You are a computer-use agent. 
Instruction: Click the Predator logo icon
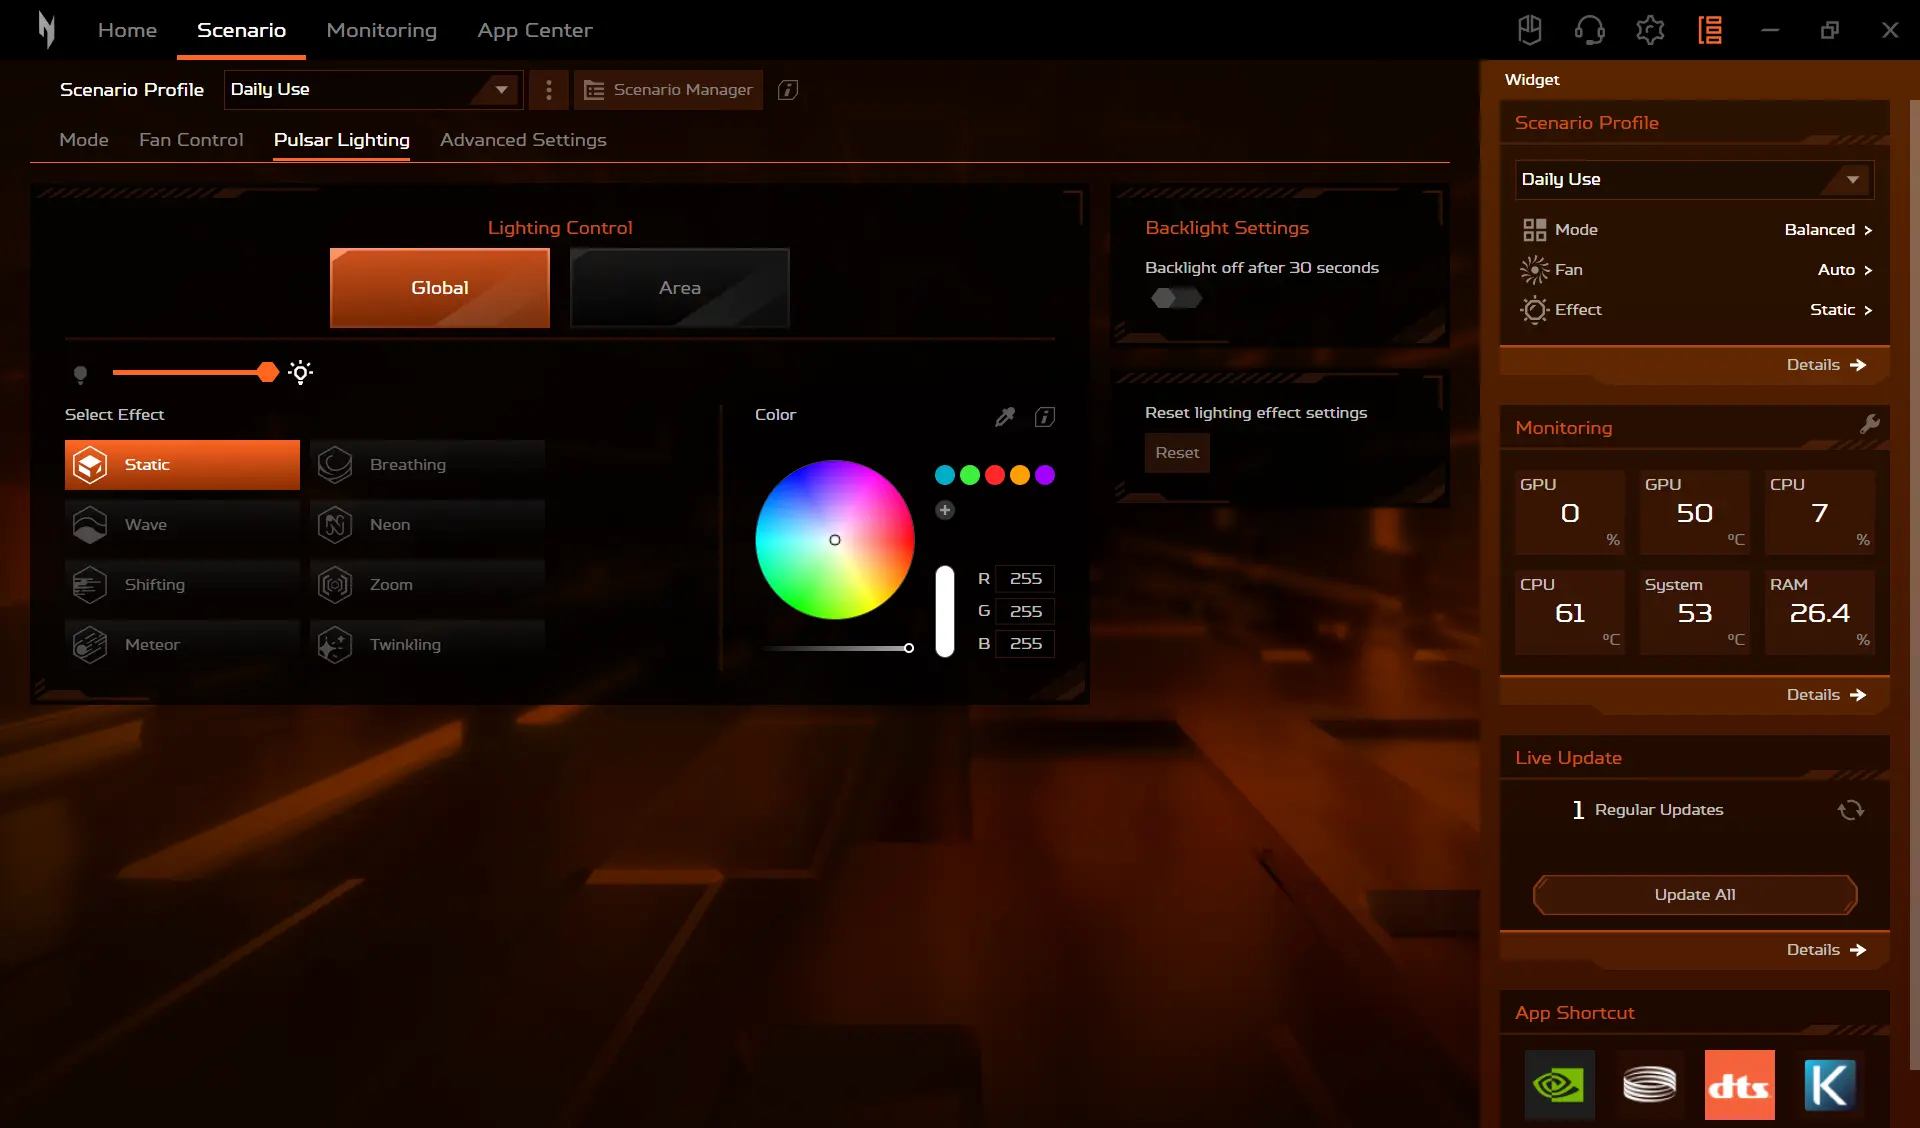pyautogui.click(x=46, y=30)
